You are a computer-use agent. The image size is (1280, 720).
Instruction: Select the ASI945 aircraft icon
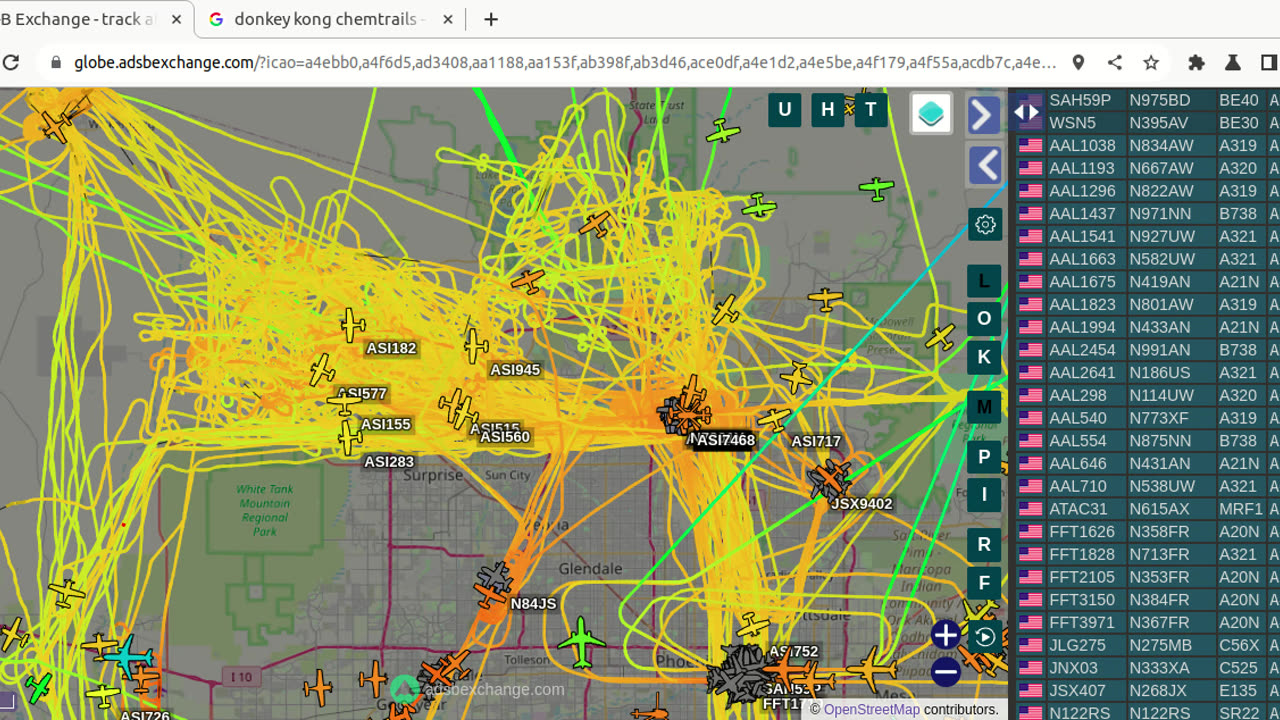(476, 346)
